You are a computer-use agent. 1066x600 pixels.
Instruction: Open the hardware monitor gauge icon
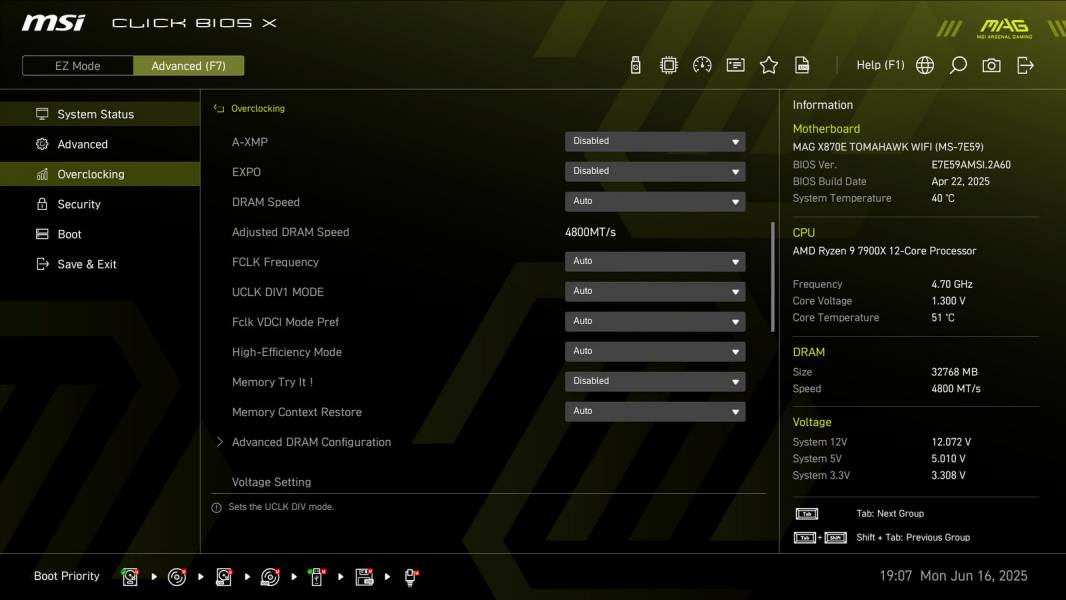(702, 65)
